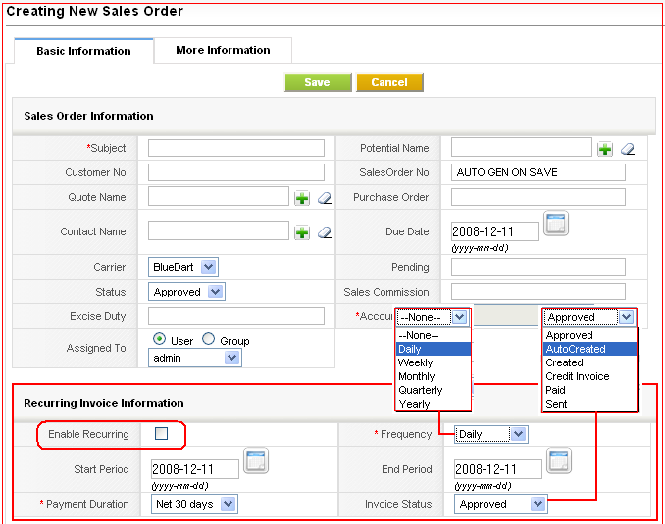
Task: Open the Start Period calendar picker
Action: (x=256, y=462)
